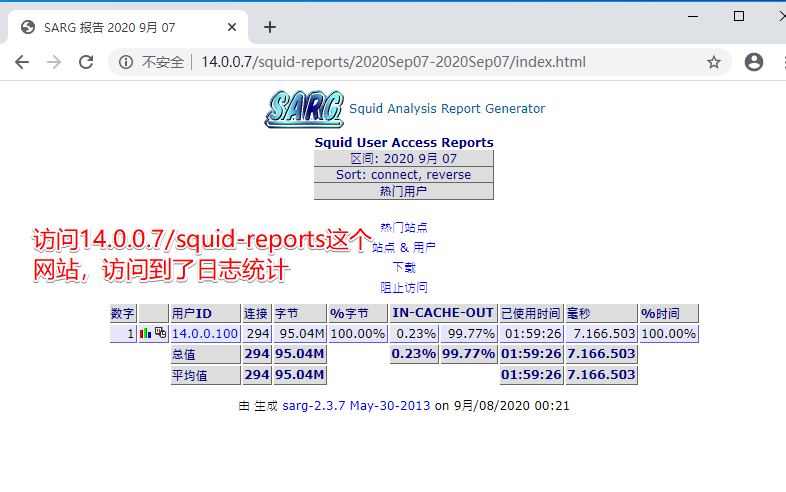Viewport: 786px width, 492px height.
Task: Click Squid Analysis Report Generator link
Action: (447, 109)
